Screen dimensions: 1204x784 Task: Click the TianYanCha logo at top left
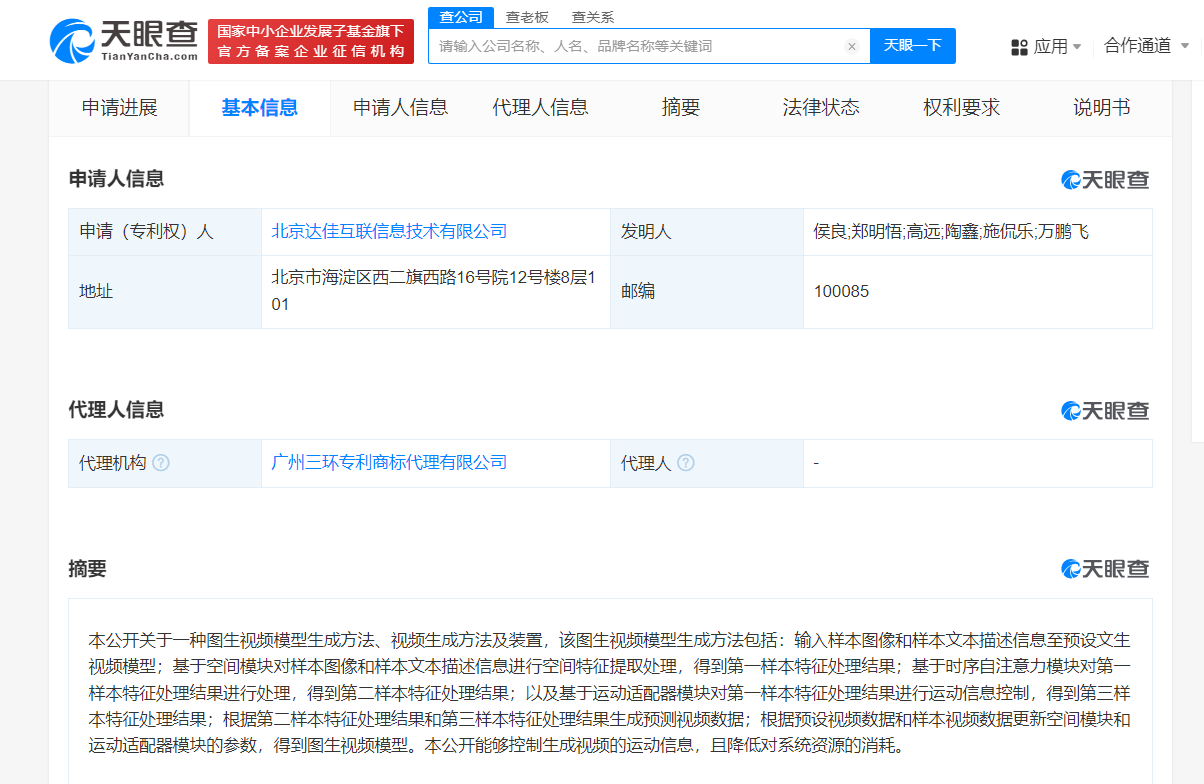(123, 41)
